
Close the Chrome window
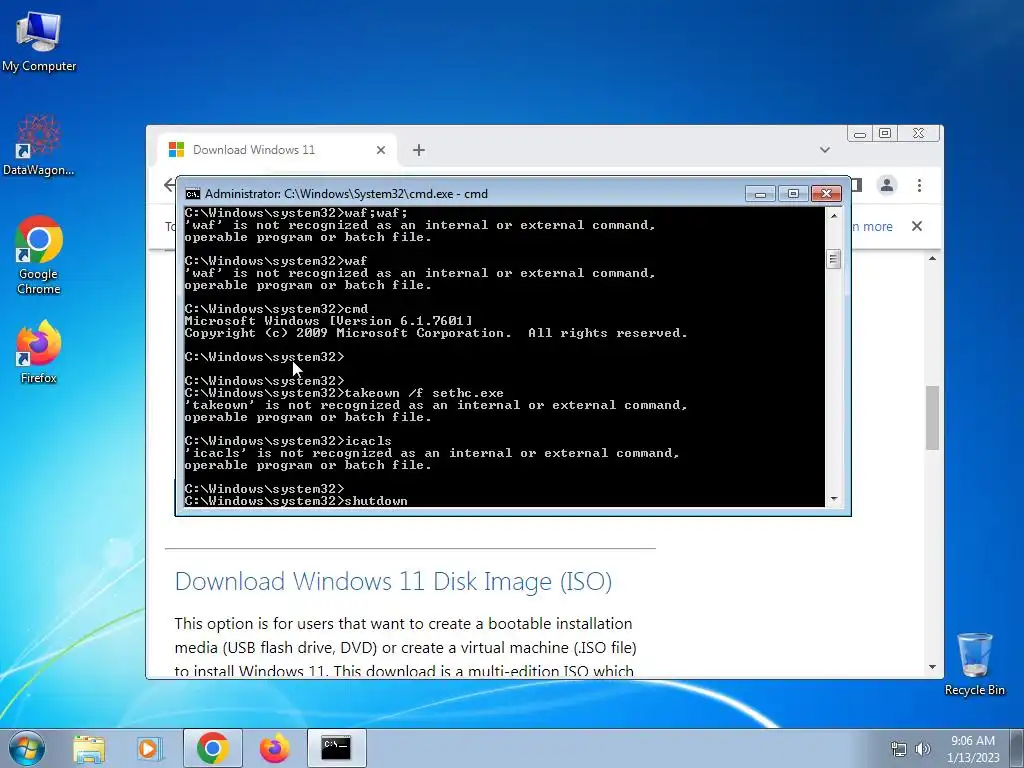click(918, 134)
